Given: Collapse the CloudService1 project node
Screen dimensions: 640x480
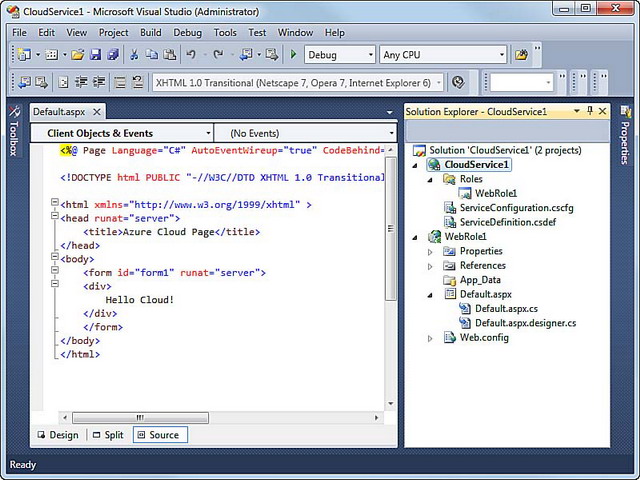Looking at the screenshot, I should 415,165.
